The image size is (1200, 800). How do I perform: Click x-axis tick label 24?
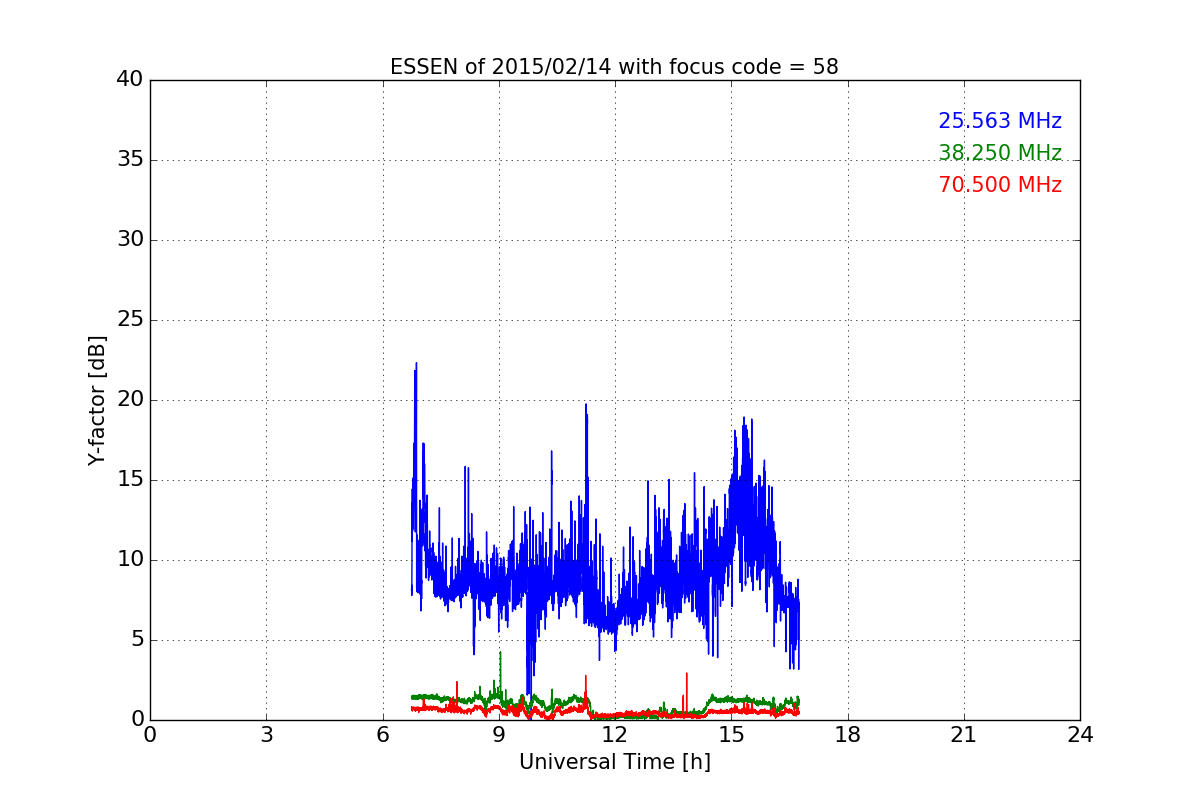pos(1080,735)
